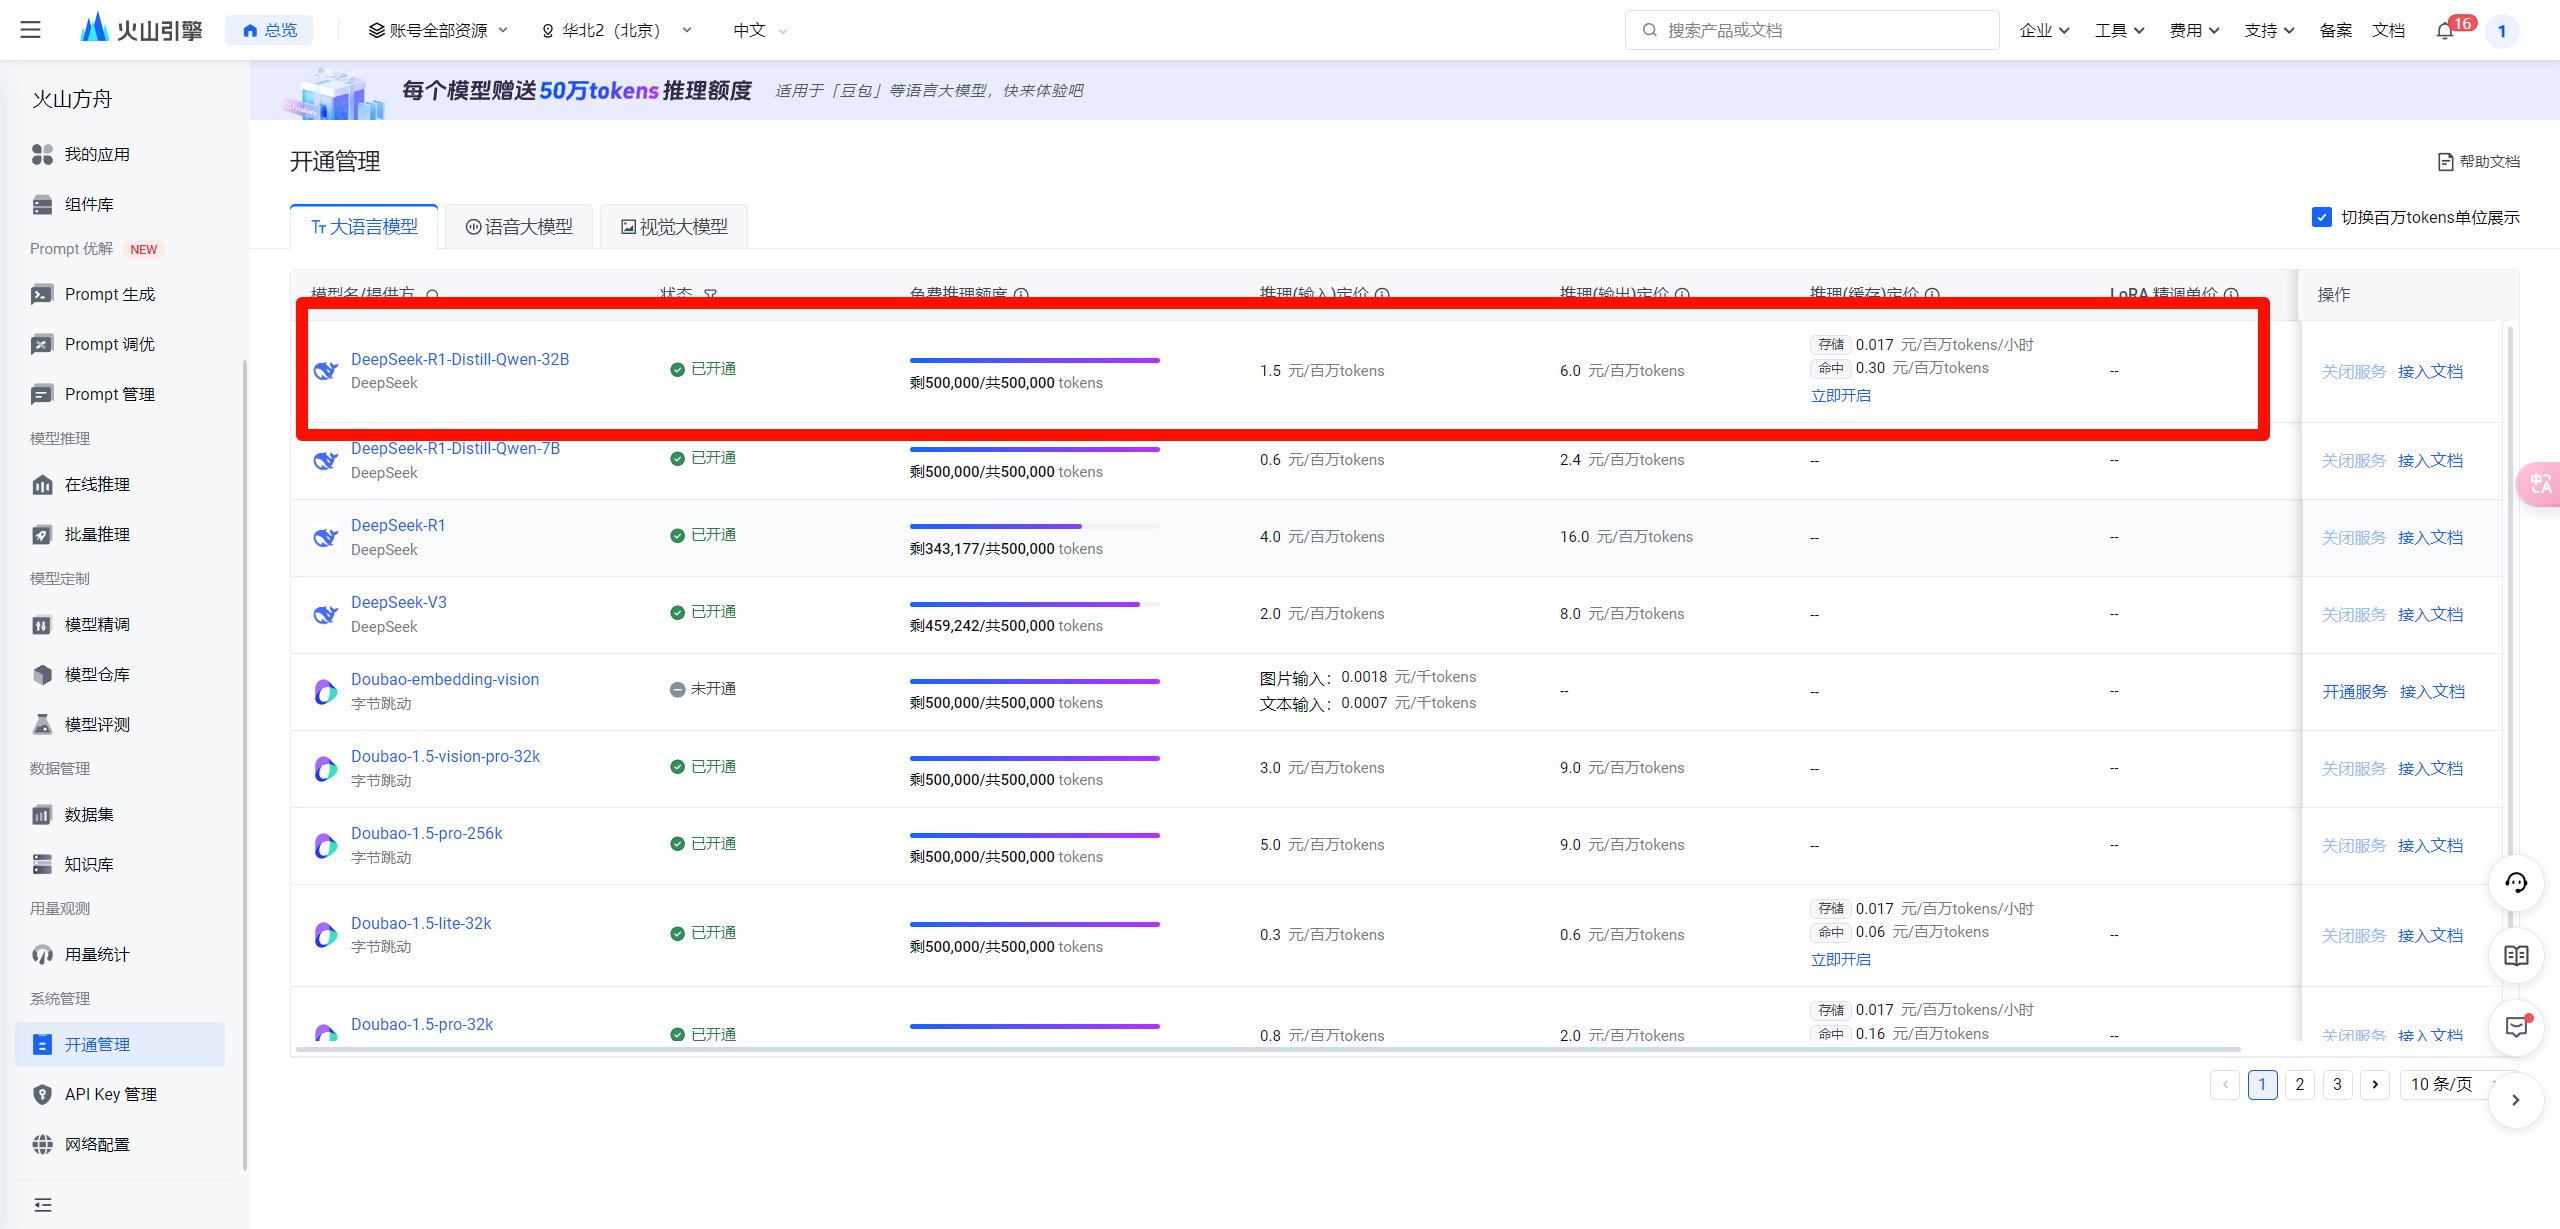Click the Volcano Engine logo

point(141,29)
